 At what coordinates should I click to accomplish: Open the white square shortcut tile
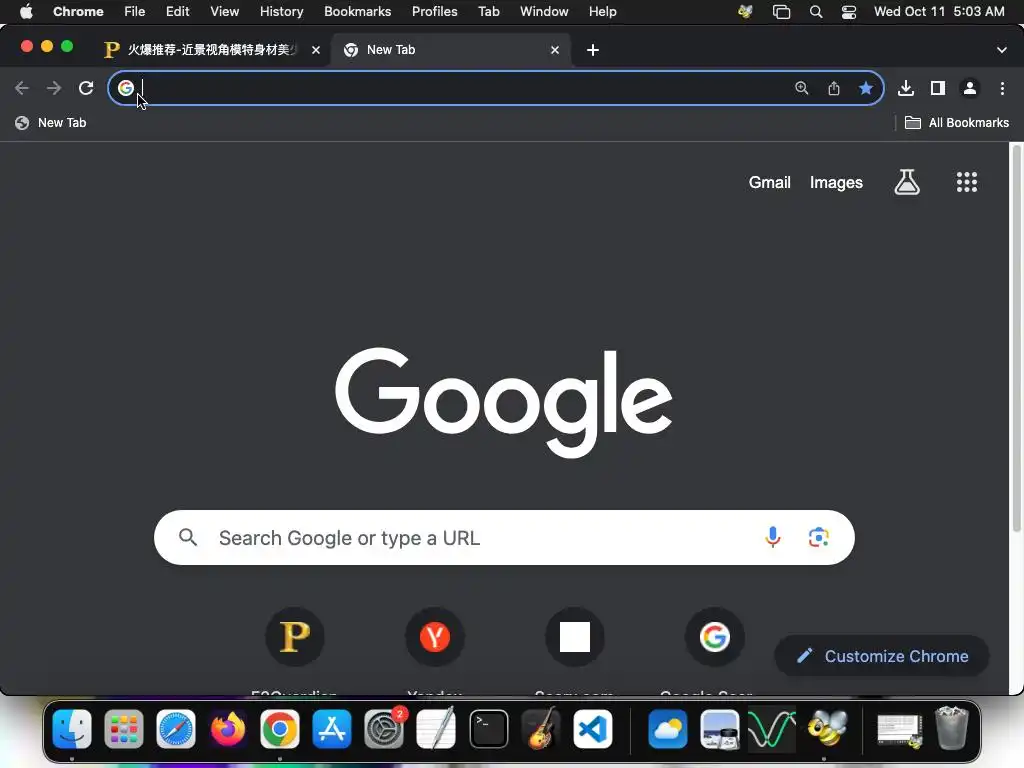(575, 637)
